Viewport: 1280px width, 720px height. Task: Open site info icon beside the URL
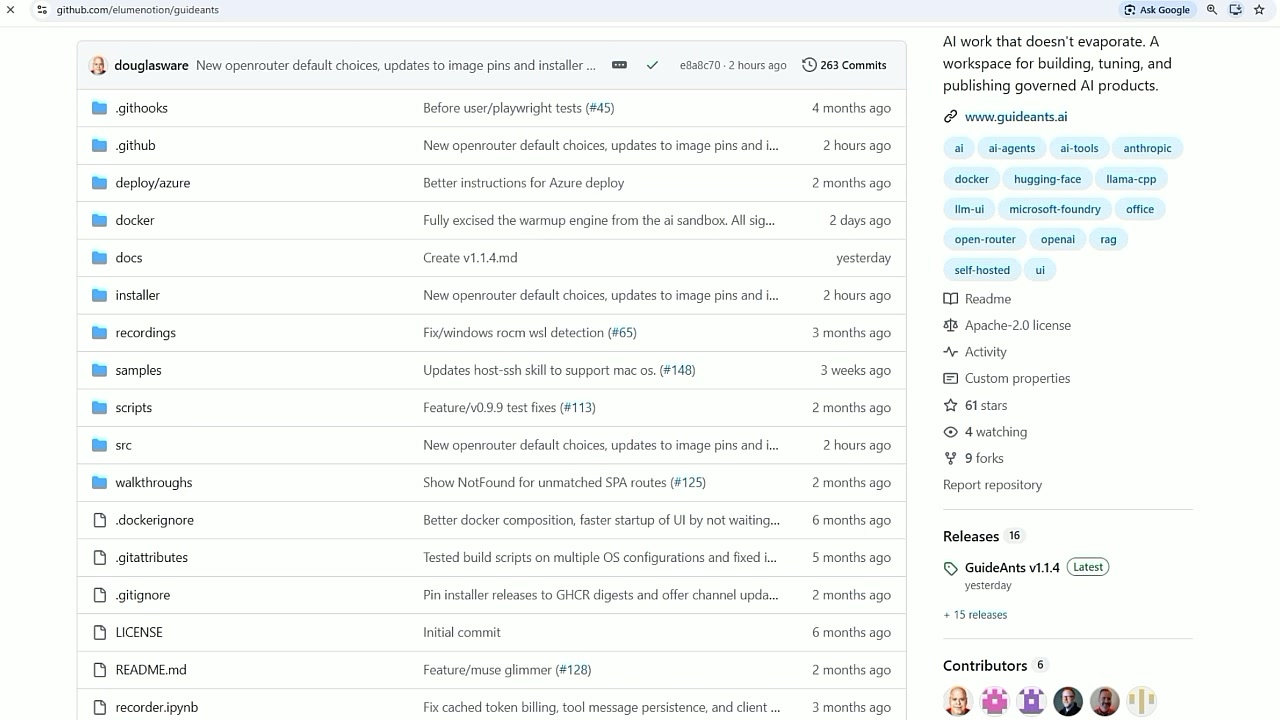click(42, 10)
